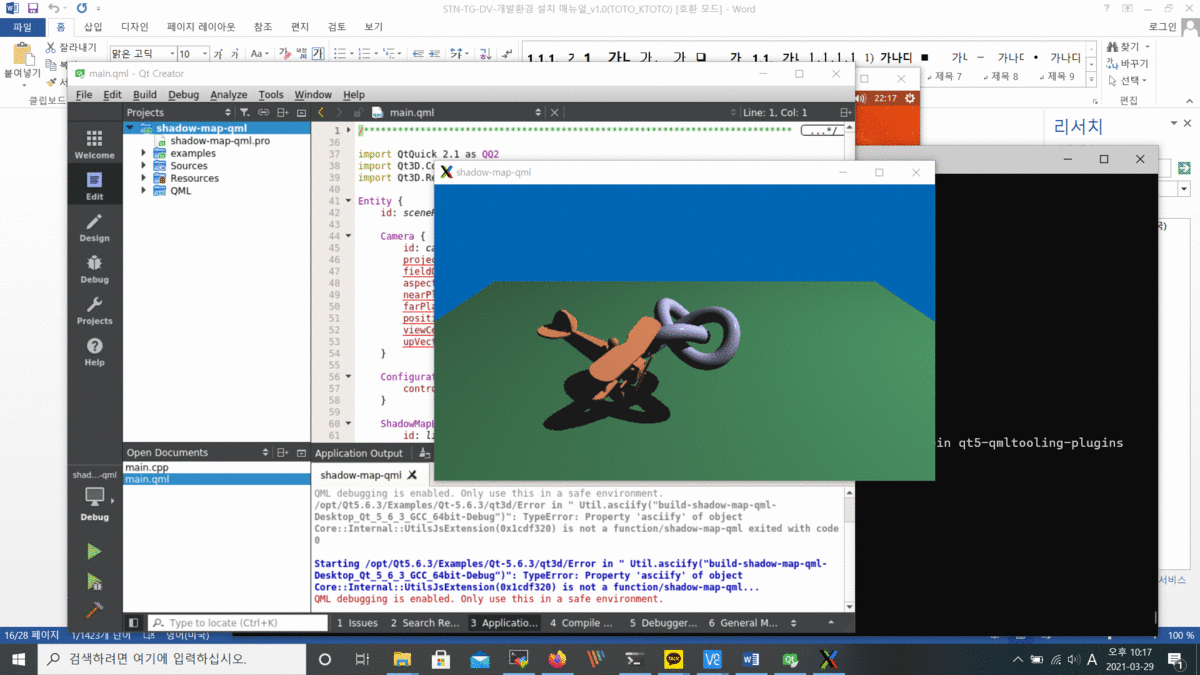Open the Analyze menu in Qt Creator
The image size is (1200, 675).
coord(228,95)
